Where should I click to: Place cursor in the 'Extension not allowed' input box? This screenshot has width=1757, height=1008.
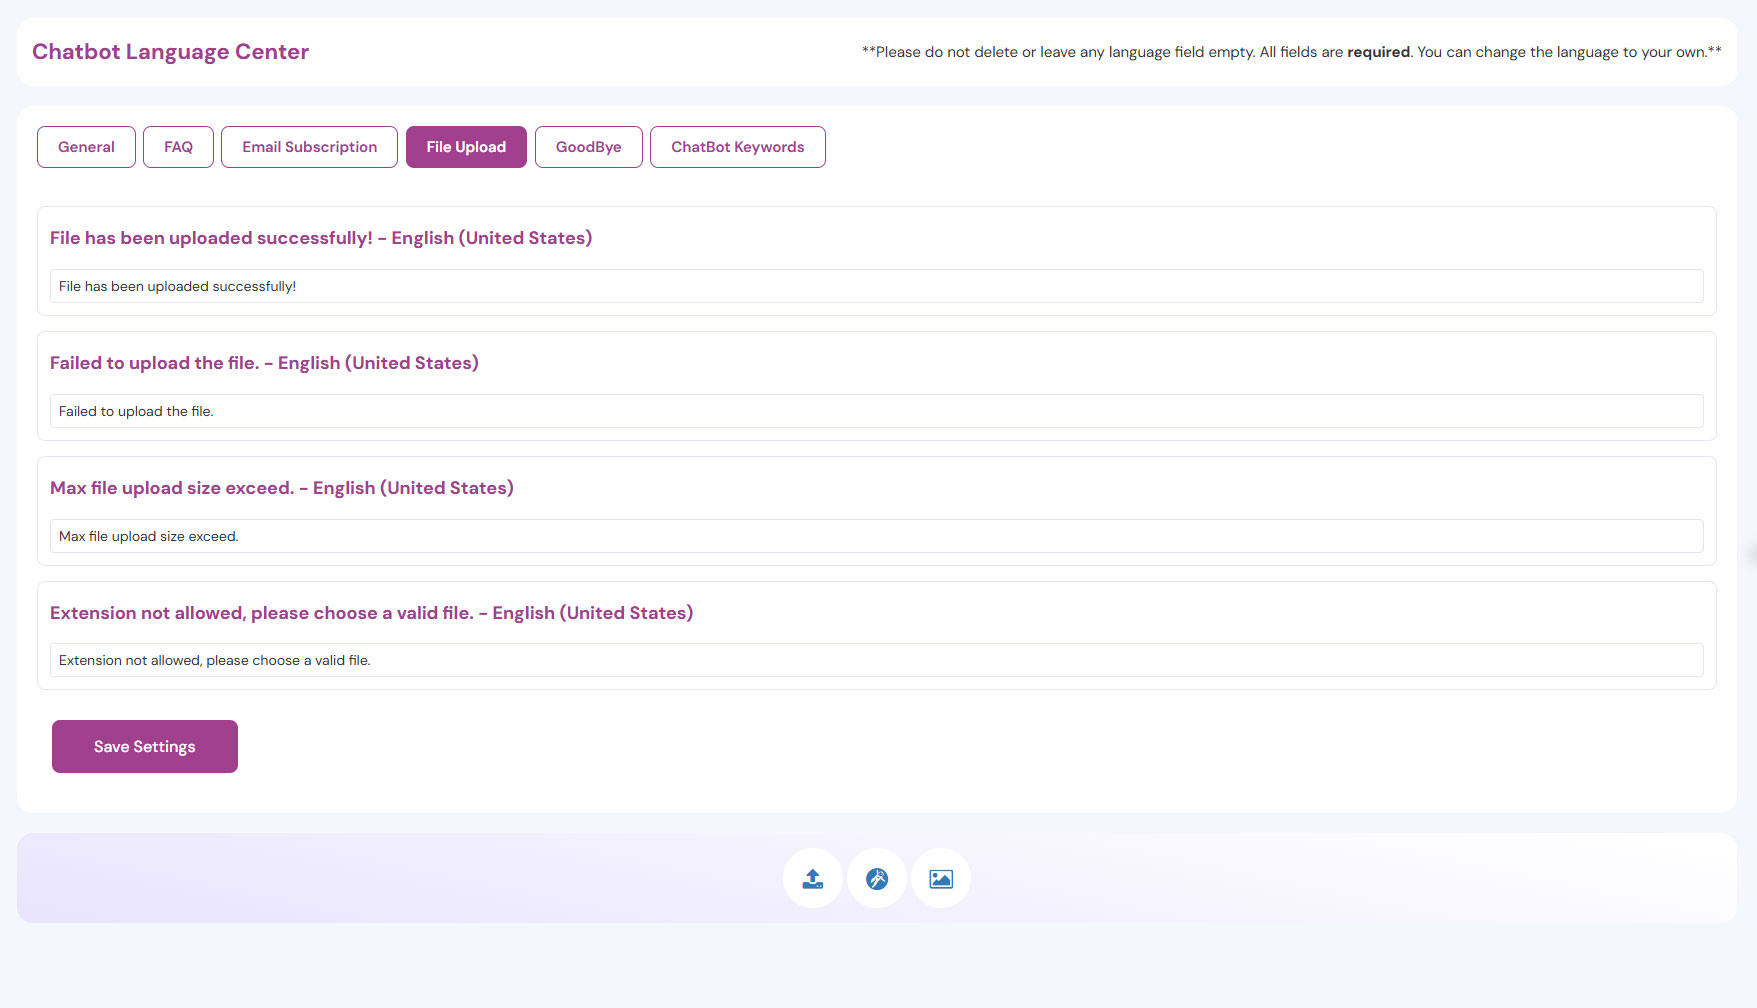(876, 660)
